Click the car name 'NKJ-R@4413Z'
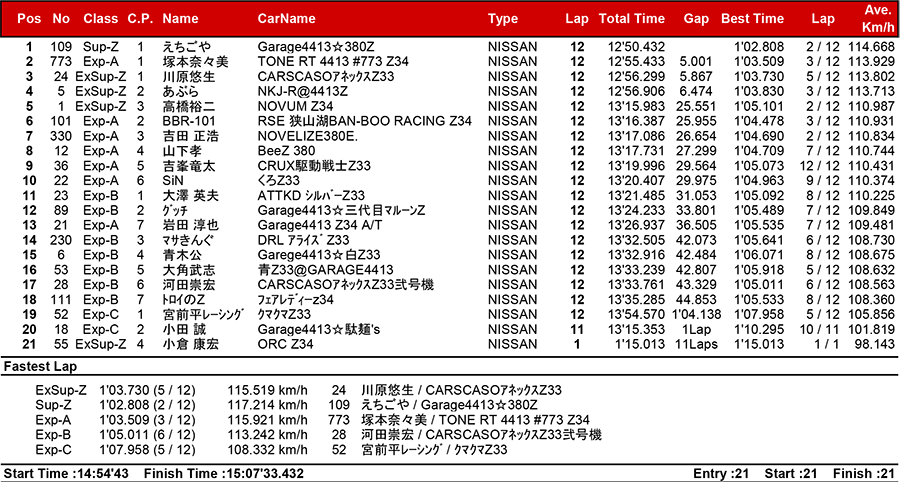The image size is (900, 482). (x=302, y=92)
